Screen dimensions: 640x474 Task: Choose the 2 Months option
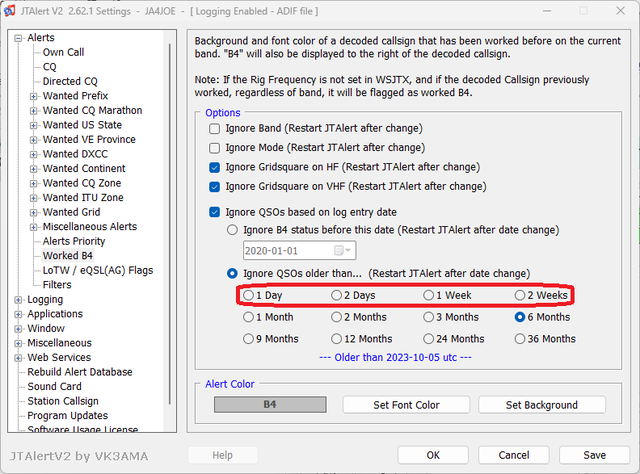click(x=336, y=317)
